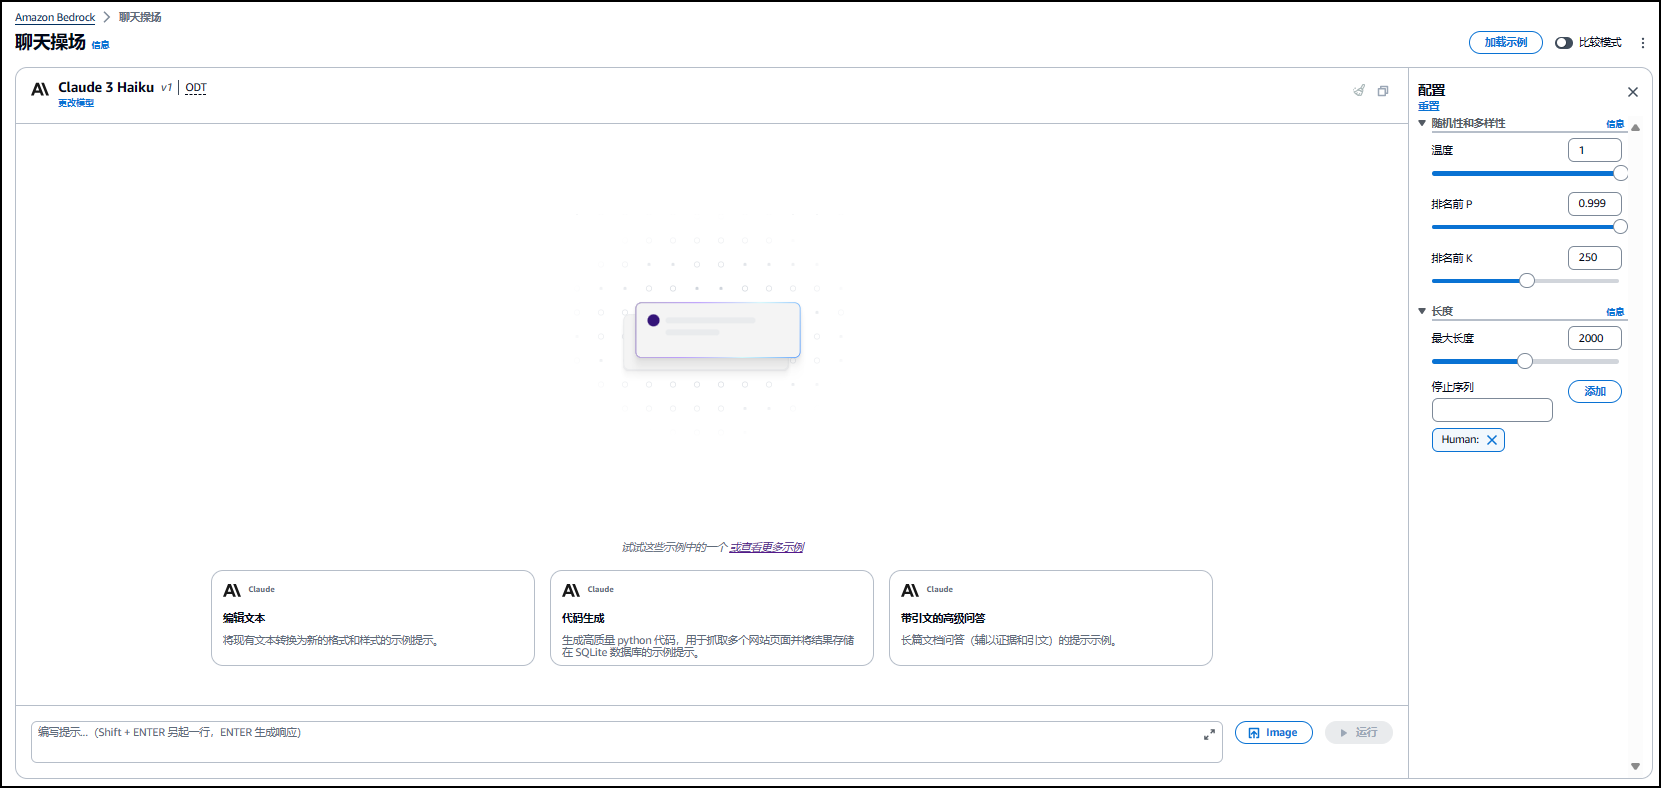Open the three-dot options menu

tap(1643, 43)
